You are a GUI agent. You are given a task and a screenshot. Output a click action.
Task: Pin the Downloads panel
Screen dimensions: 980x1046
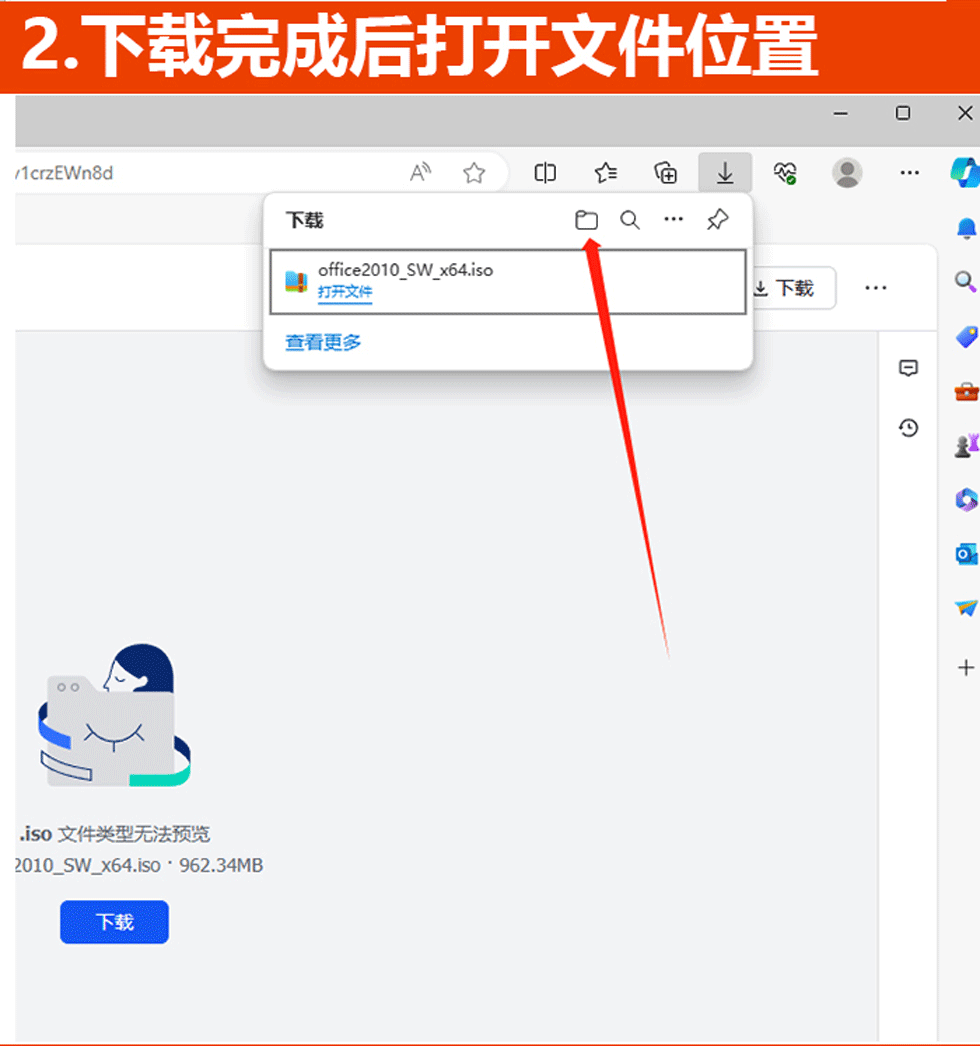tap(718, 219)
